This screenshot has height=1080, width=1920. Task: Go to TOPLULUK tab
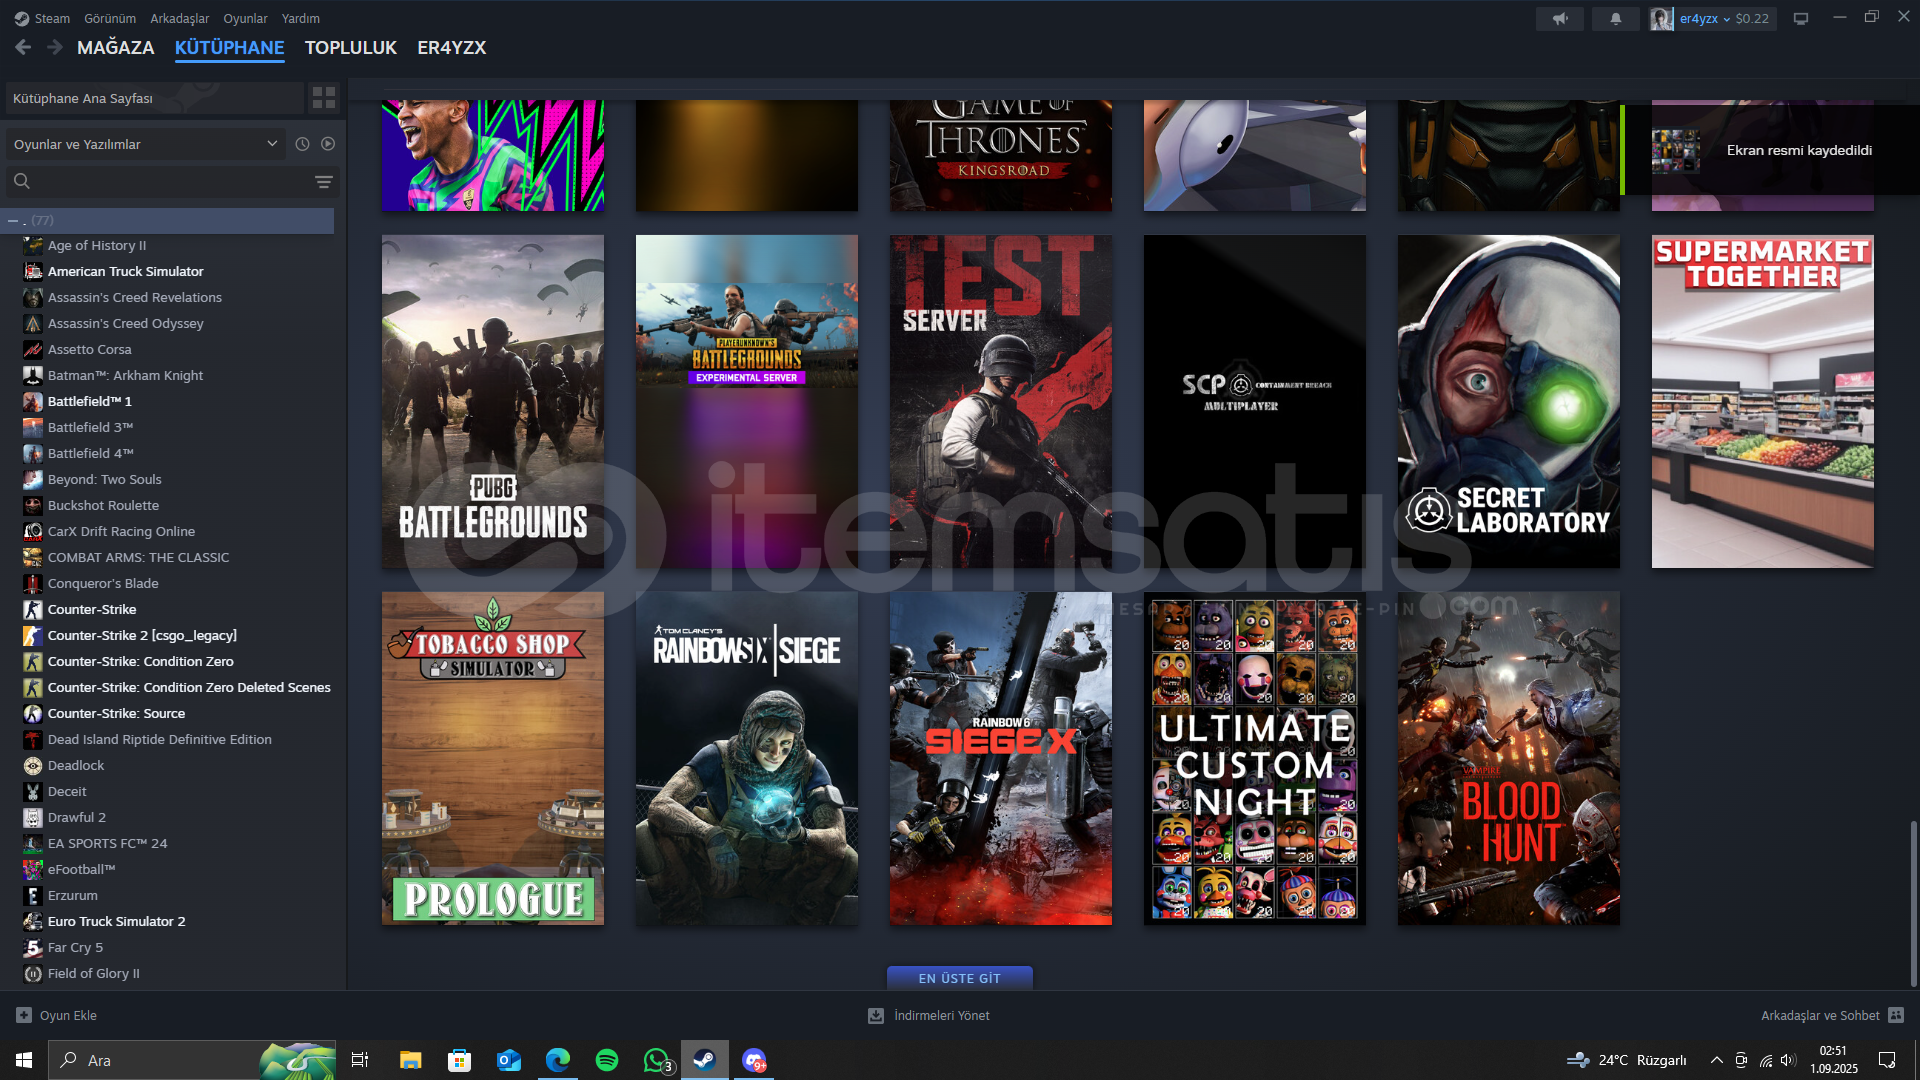pos(351,47)
